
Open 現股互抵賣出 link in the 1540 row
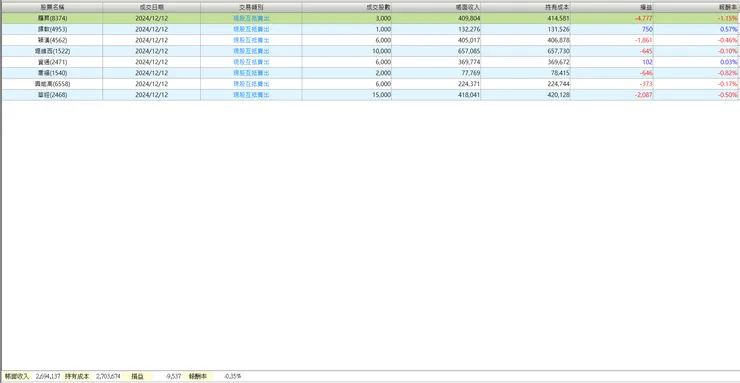pos(251,73)
